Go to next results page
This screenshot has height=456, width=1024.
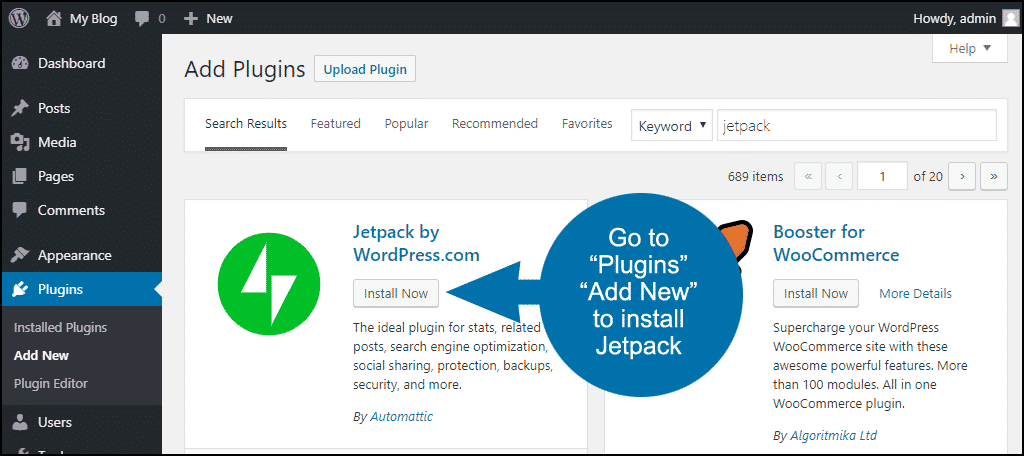click(962, 176)
